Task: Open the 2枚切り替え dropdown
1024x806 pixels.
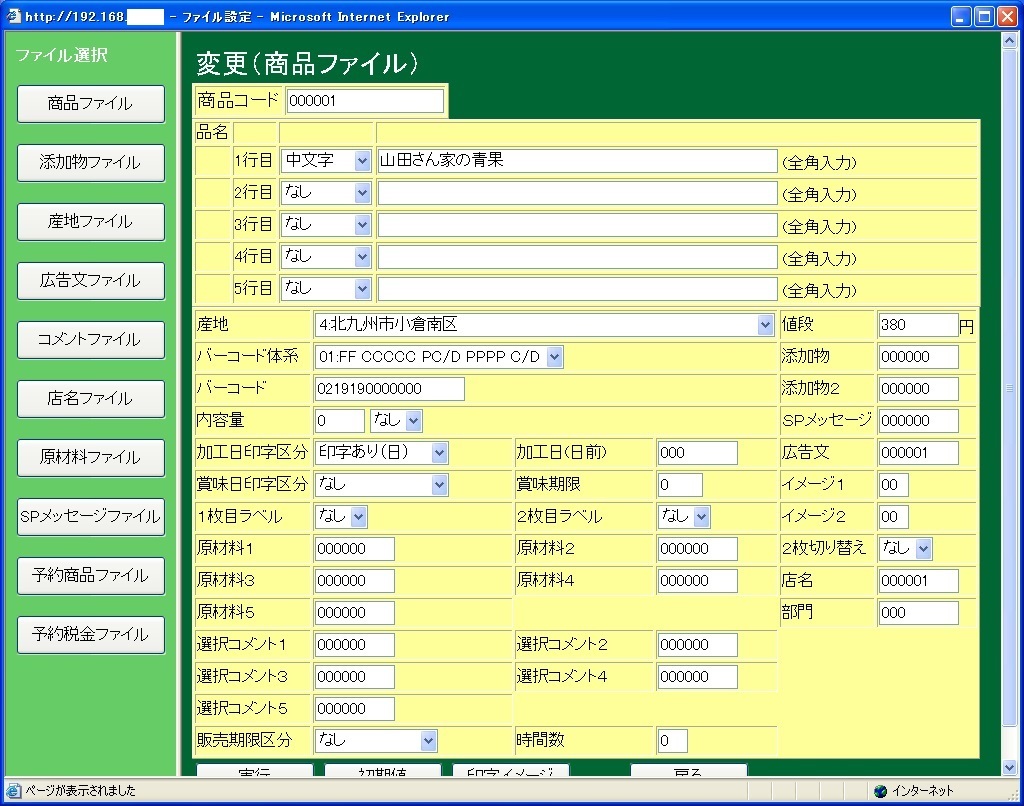Action: (906, 549)
